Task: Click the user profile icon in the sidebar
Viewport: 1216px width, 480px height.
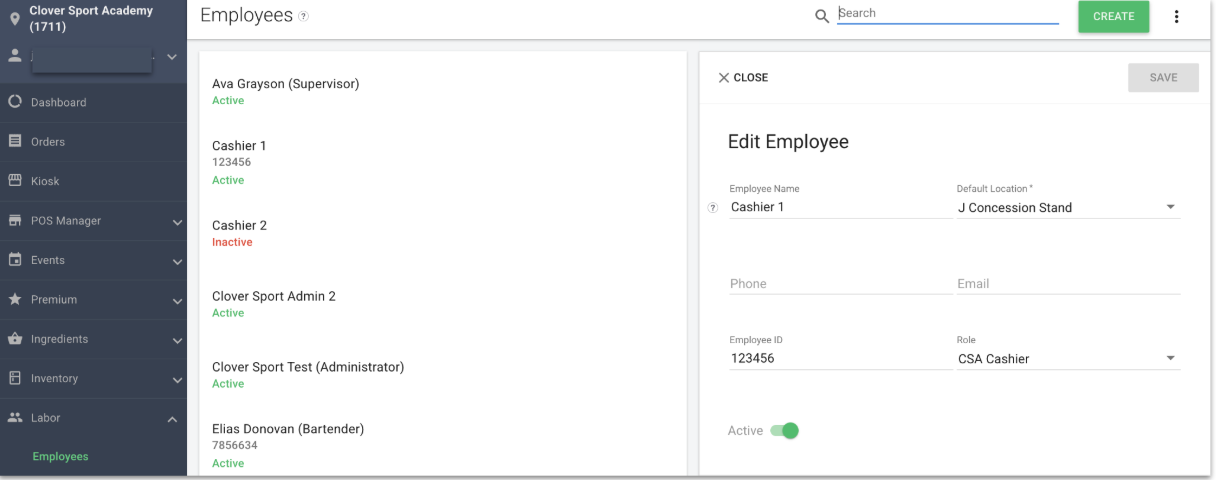Action: click(x=15, y=56)
